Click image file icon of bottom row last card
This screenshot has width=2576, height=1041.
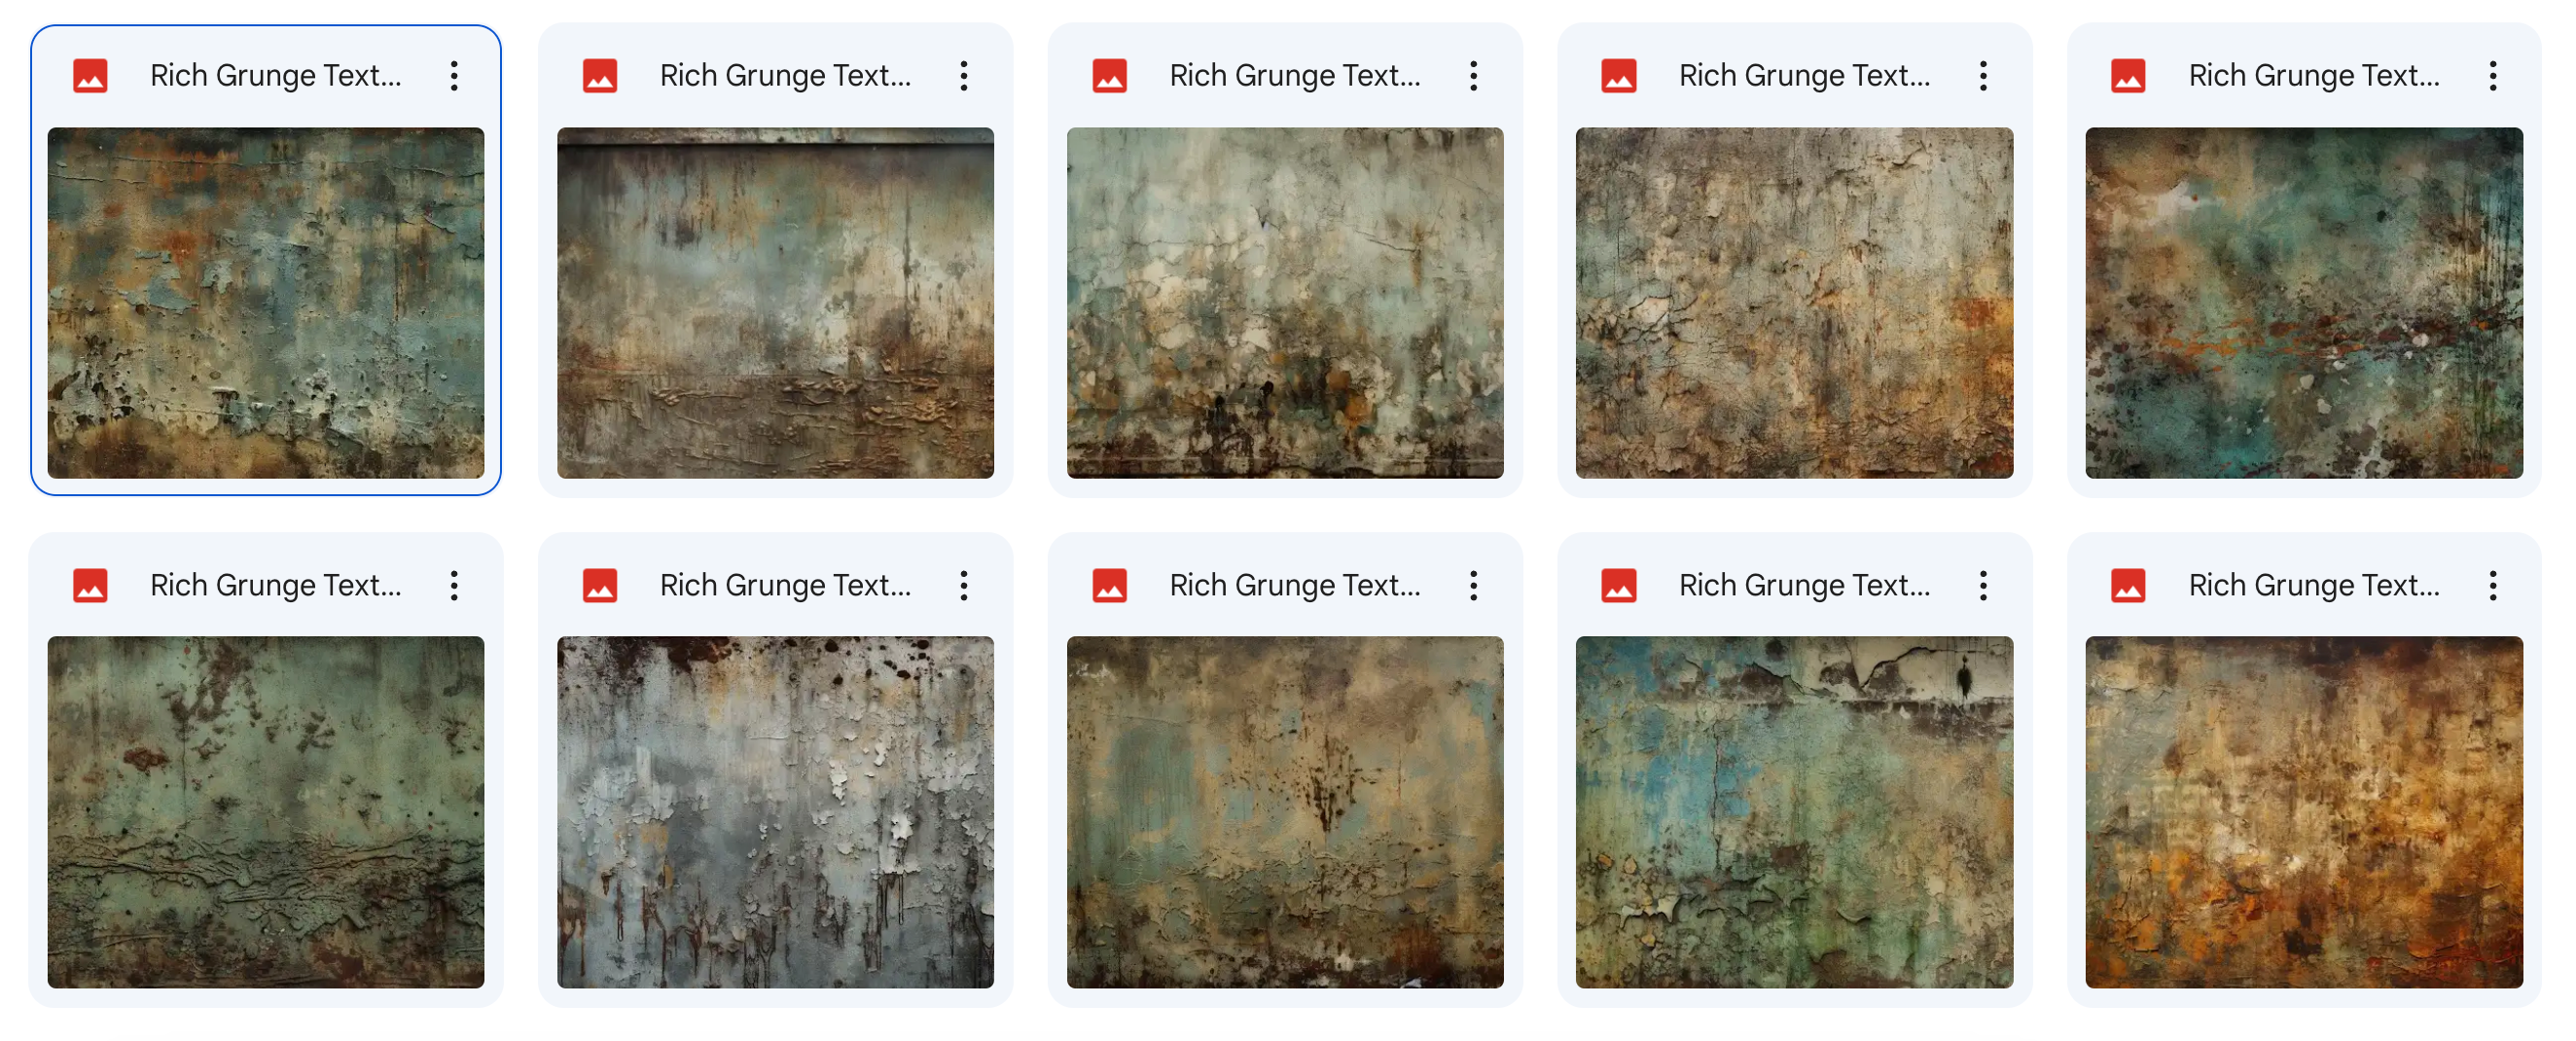(2128, 585)
